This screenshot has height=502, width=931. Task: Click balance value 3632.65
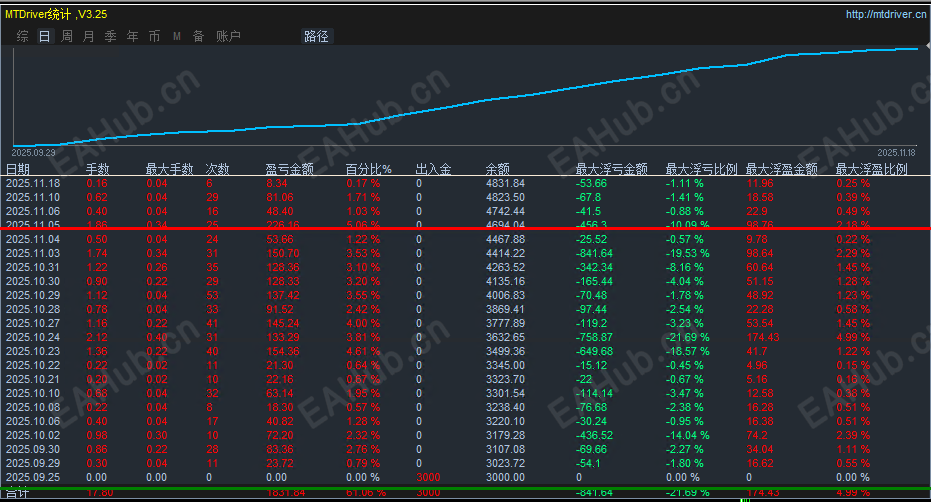pyautogui.click(x=505, y=337)
